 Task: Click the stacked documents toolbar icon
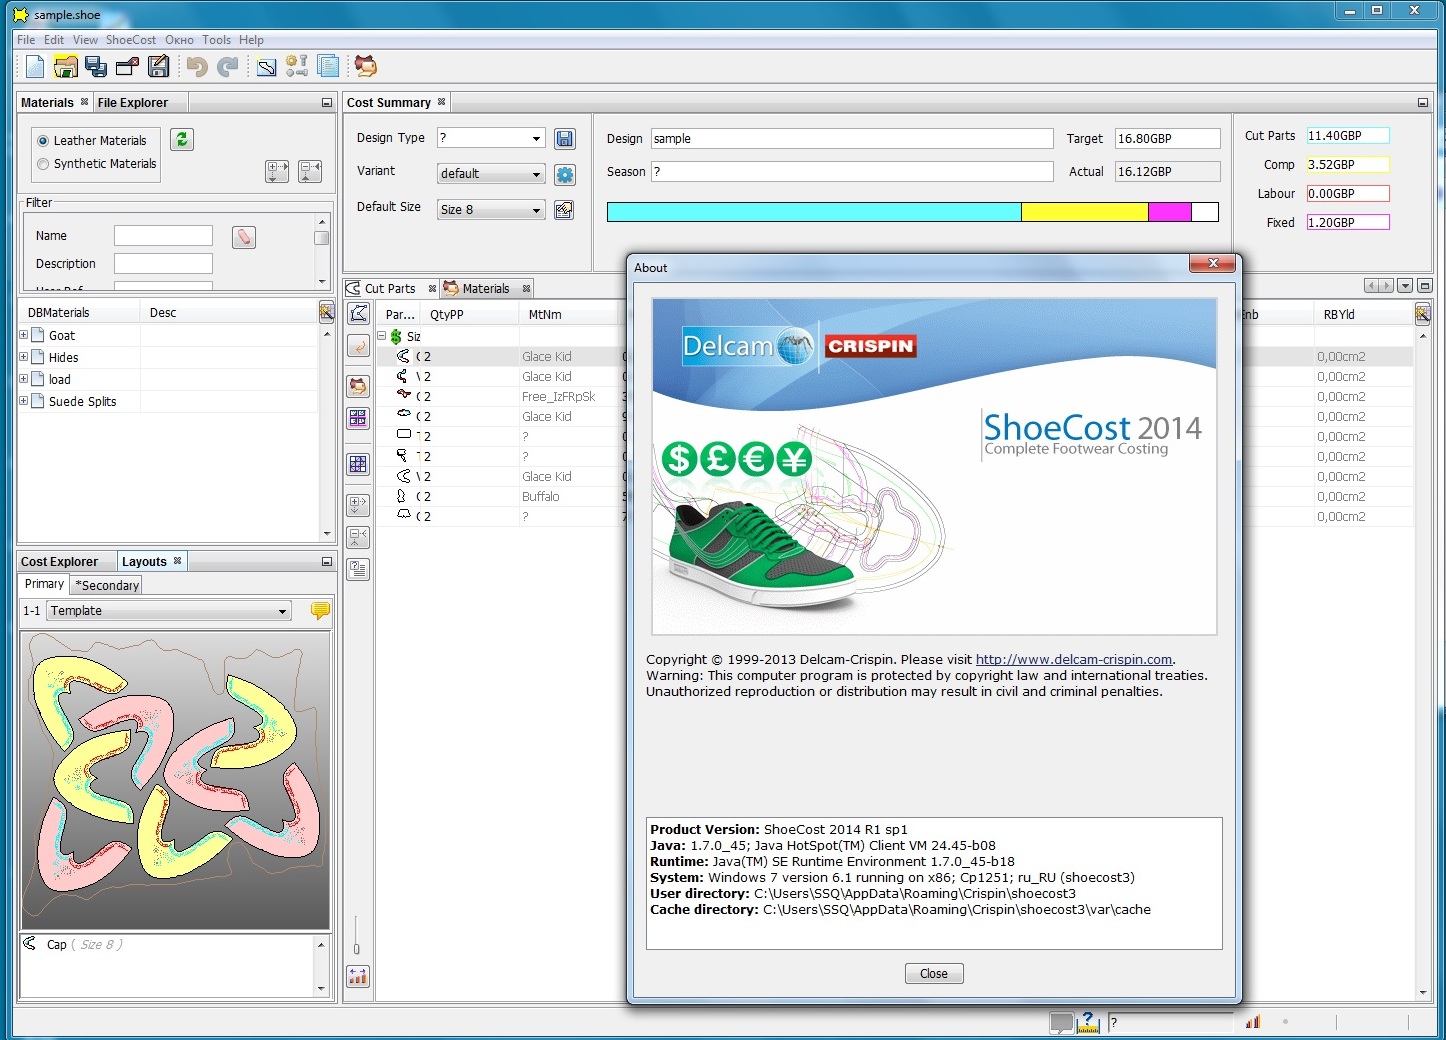(x=328, y=67)
